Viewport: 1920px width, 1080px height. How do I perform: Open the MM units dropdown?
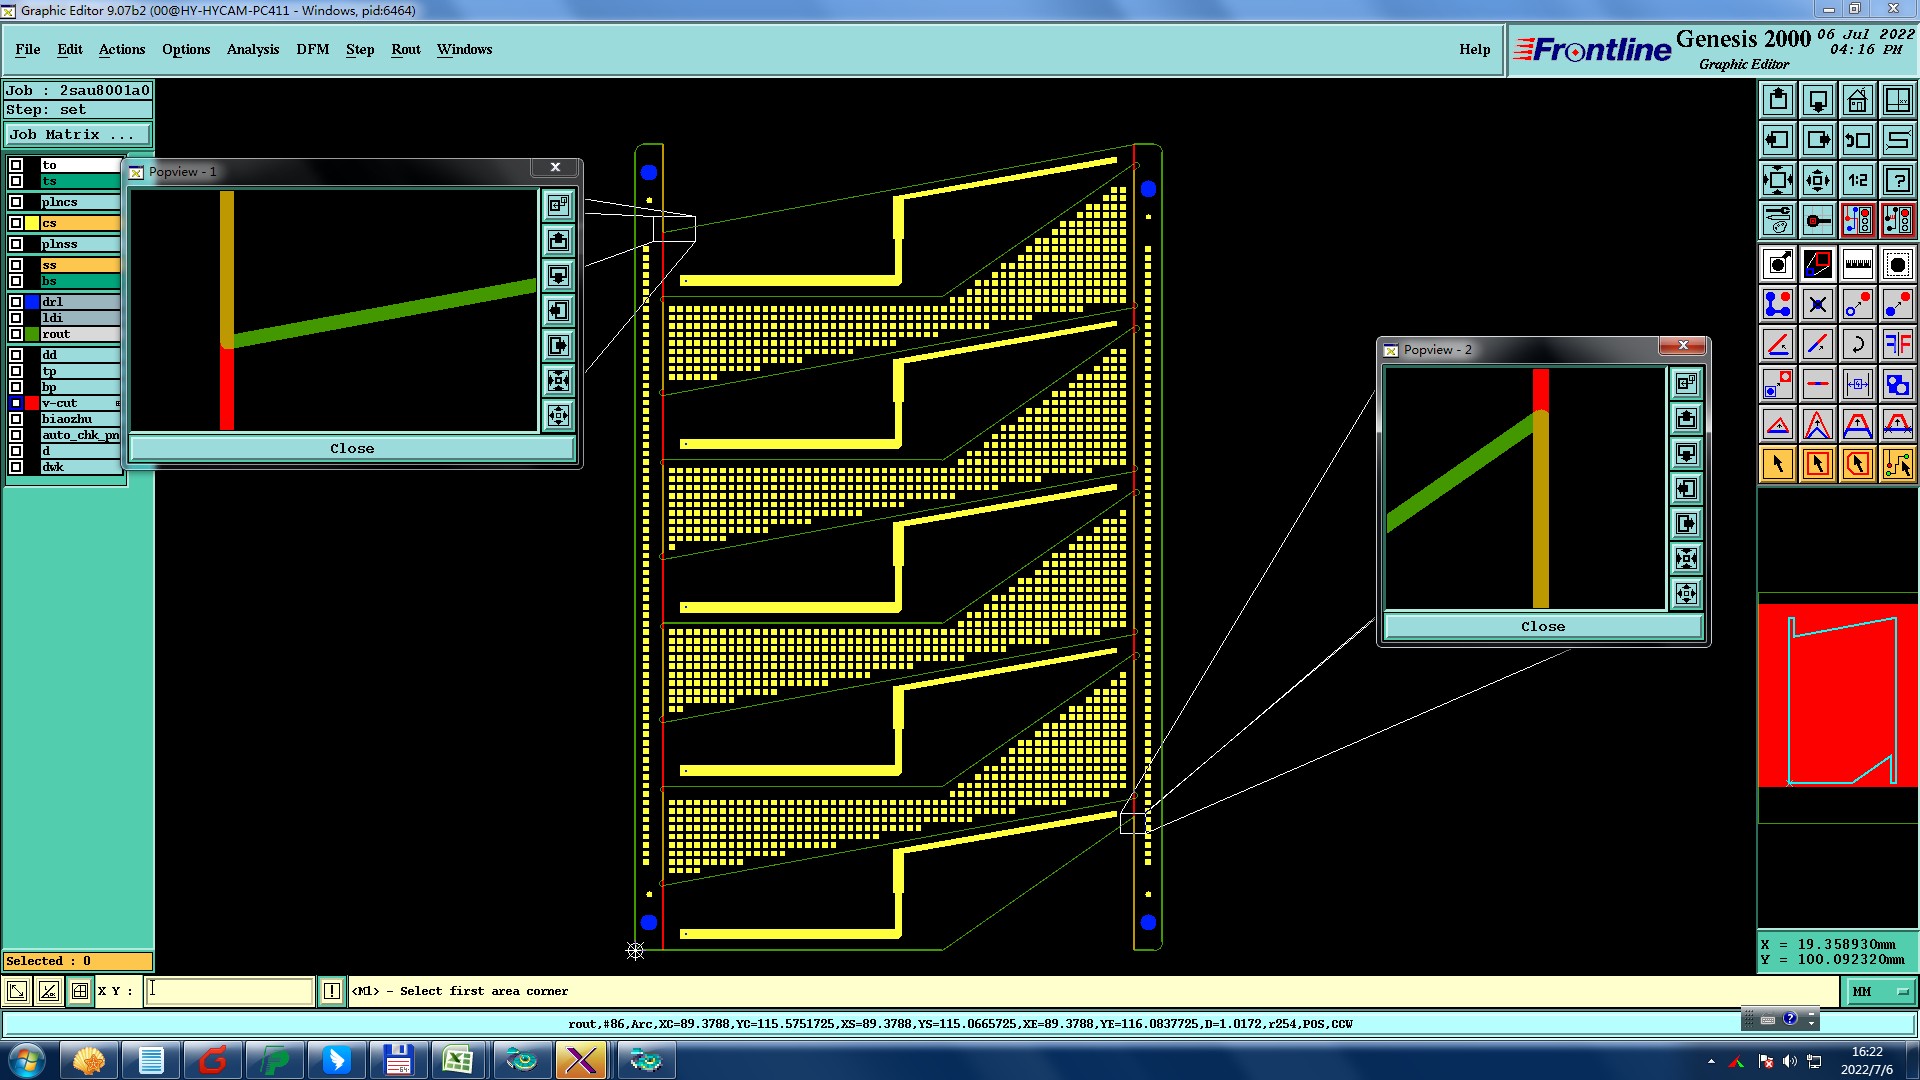pyautogui.click(x=1880, y=991)
